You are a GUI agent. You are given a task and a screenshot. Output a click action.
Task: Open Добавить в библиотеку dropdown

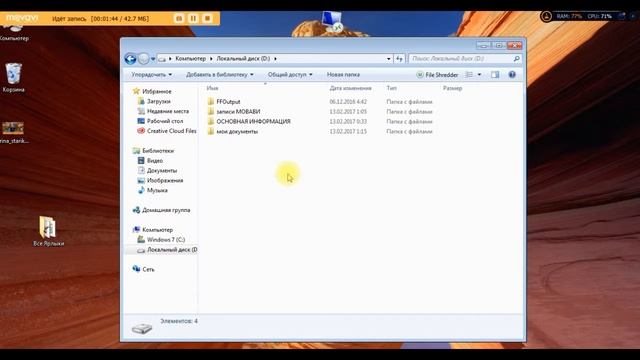[x=220, y=75]
